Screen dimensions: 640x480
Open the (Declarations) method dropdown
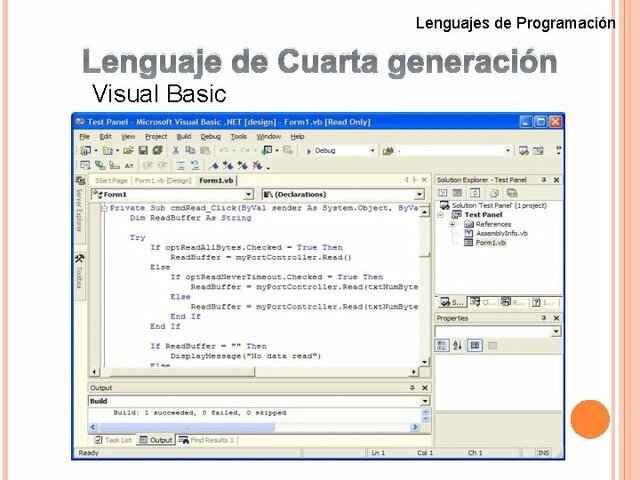419,194
